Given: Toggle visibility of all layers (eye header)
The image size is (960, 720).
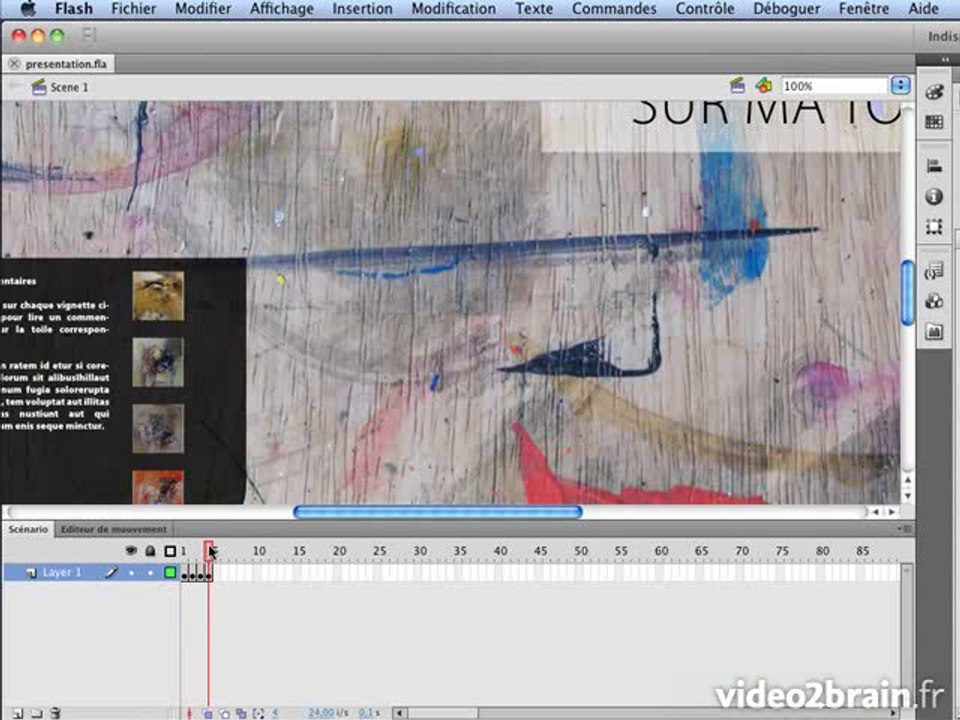Looking at the screenshot, I should [x=131, y=550].
